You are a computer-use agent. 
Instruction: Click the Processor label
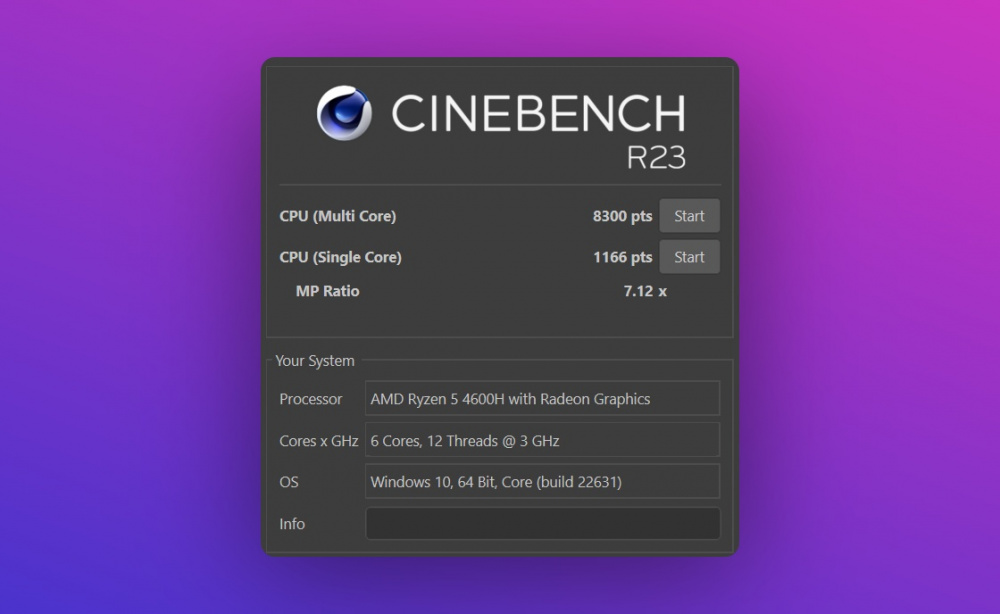click(x=311, y=399)
